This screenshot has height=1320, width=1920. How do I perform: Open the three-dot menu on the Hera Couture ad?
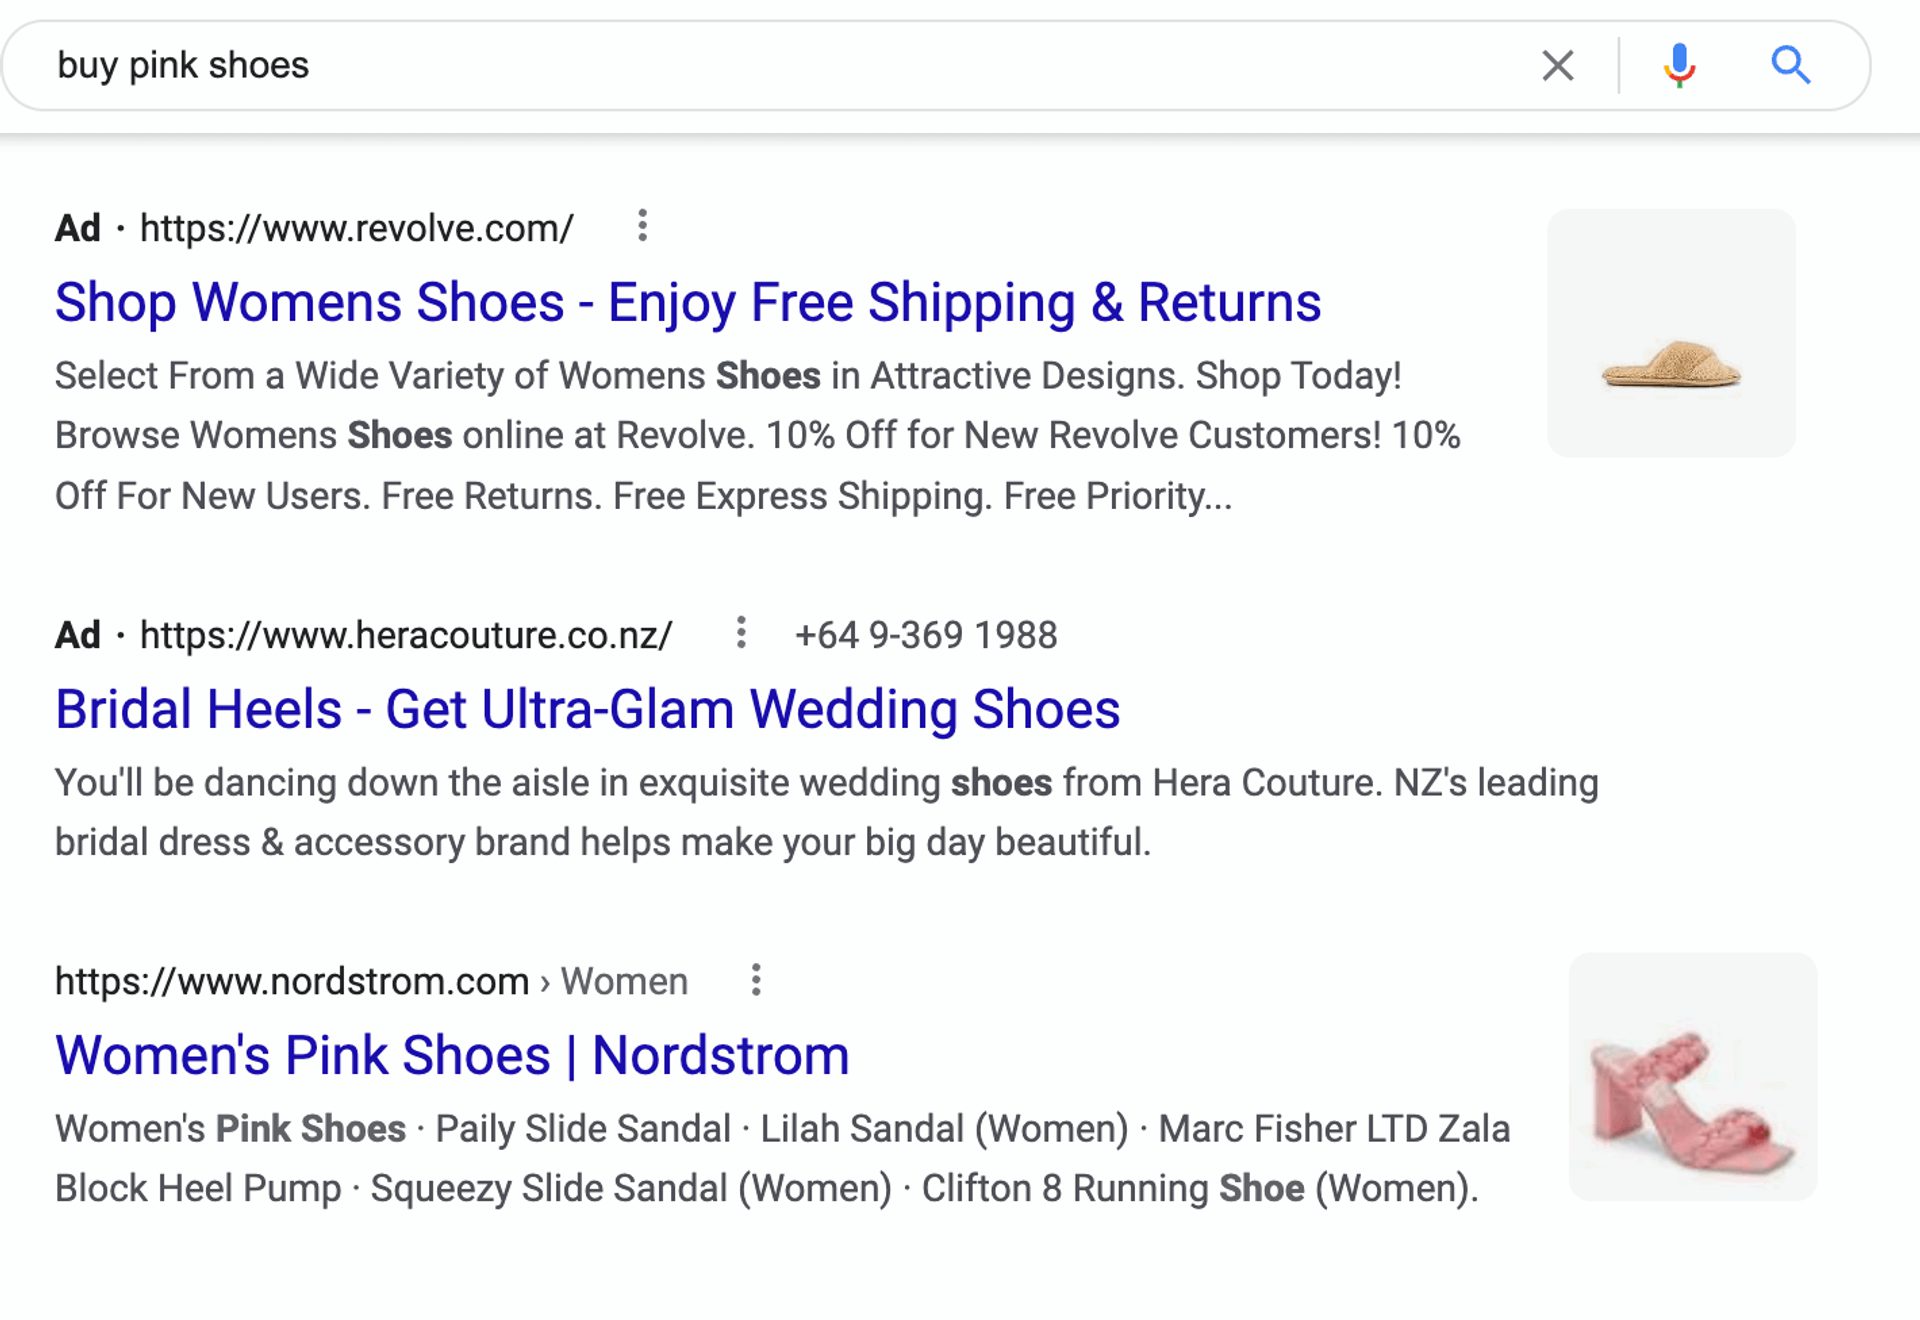coord(741,634)
